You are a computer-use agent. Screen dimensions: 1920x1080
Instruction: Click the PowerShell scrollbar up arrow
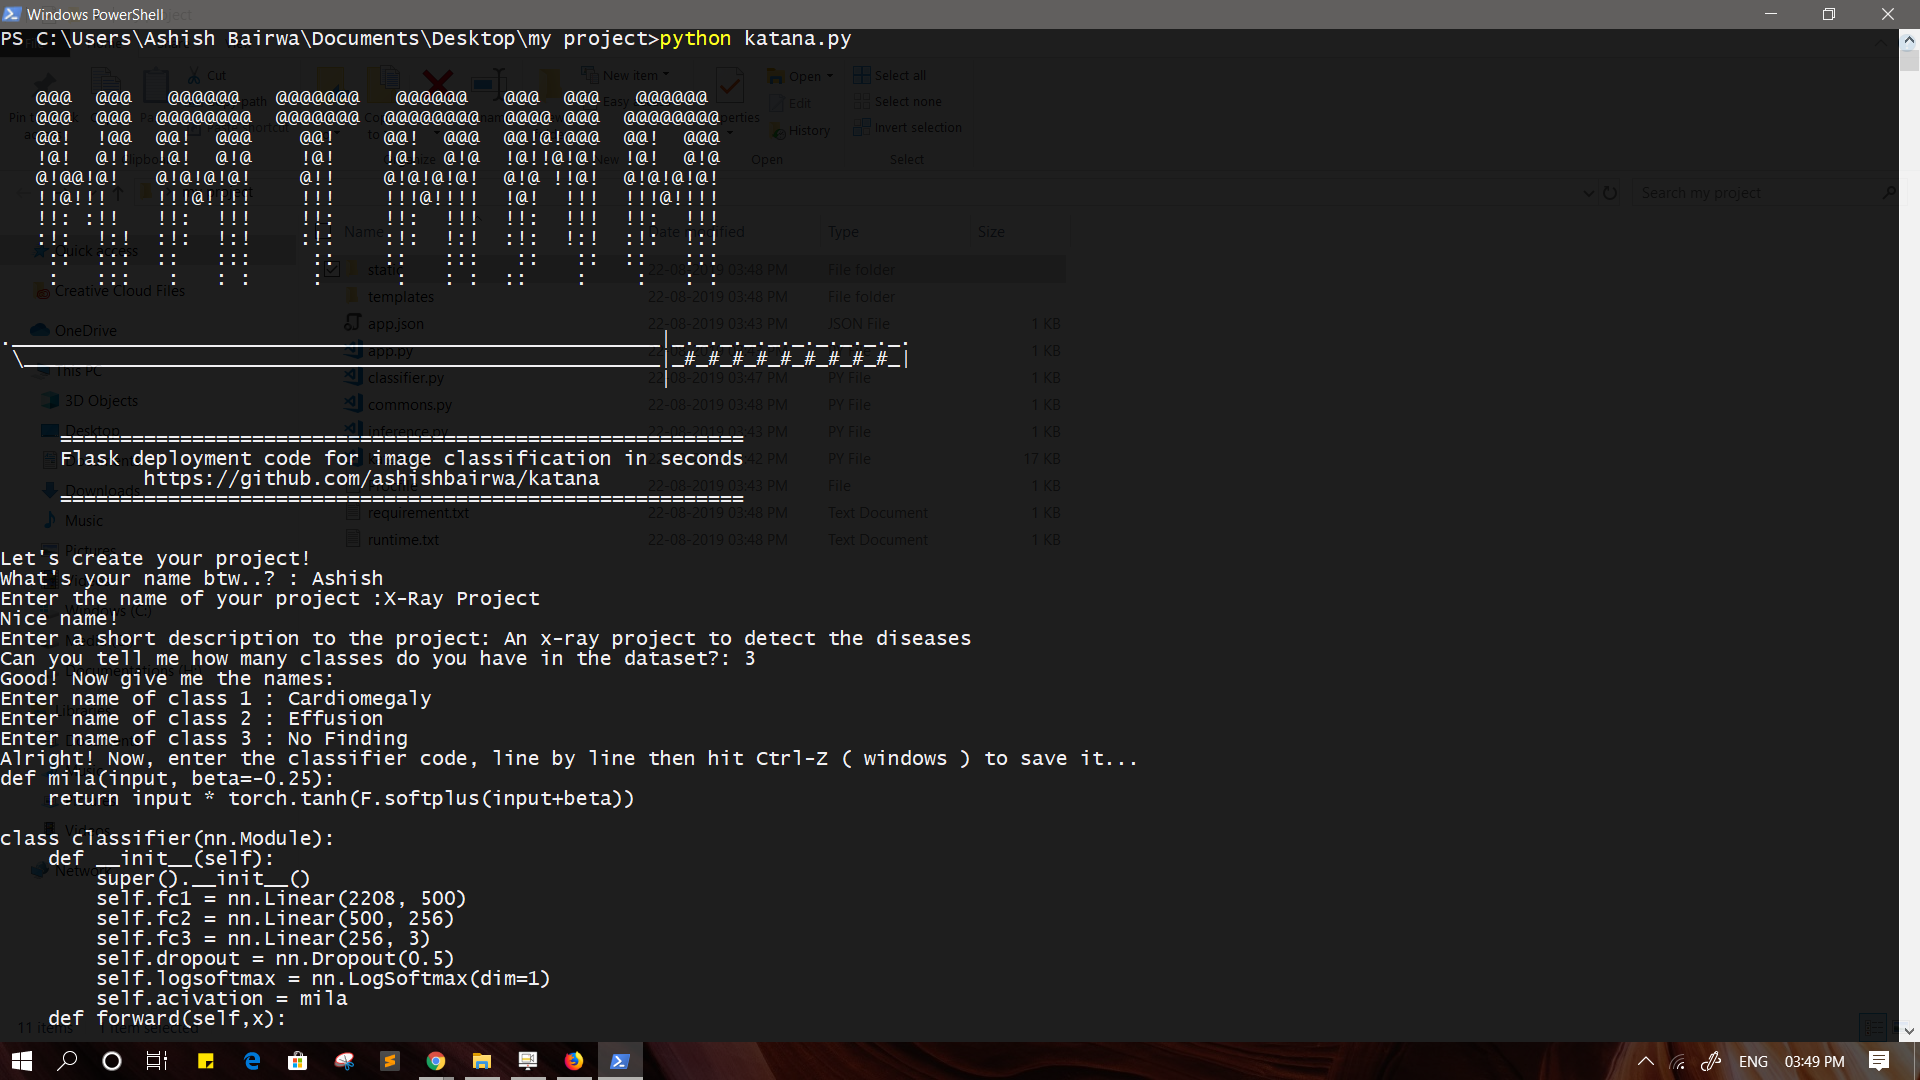click(x=1909, y=41)
